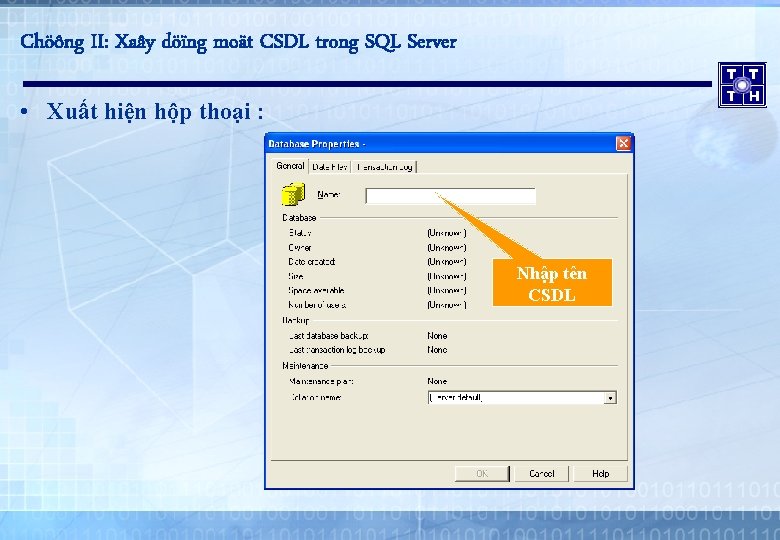Click the Collation name dropdown arrow
The width and height of the screenshot is (780, 540).
(610, 398)
